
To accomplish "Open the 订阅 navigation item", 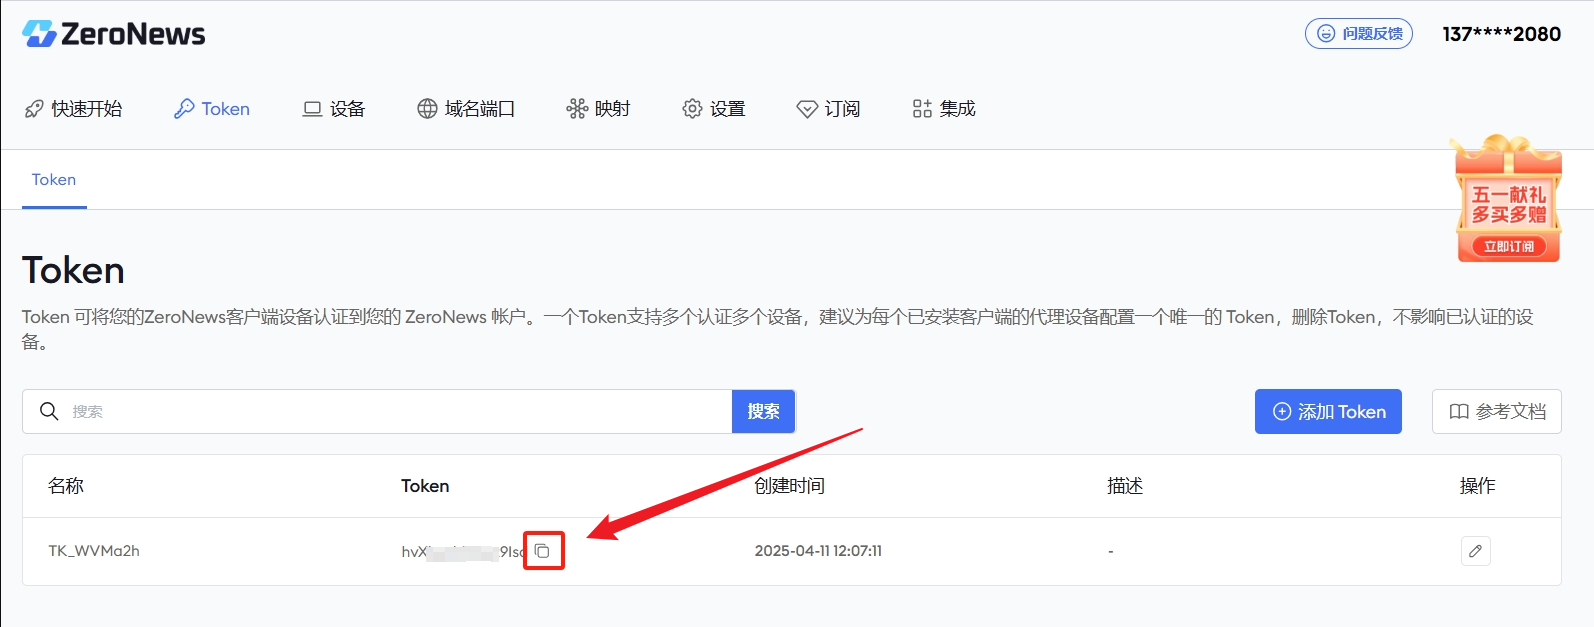I will 828,109.
